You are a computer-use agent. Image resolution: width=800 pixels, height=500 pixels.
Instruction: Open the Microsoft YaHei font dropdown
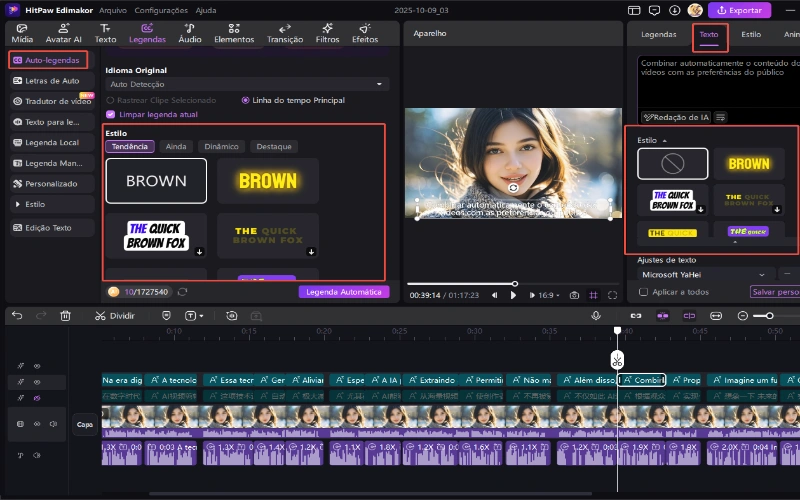[705, 274]
